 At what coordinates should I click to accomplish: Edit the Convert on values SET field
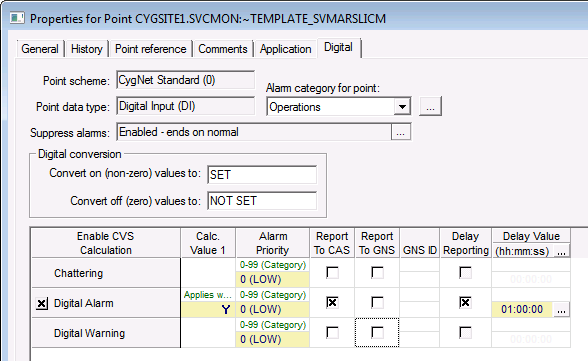tap(262, 175)
